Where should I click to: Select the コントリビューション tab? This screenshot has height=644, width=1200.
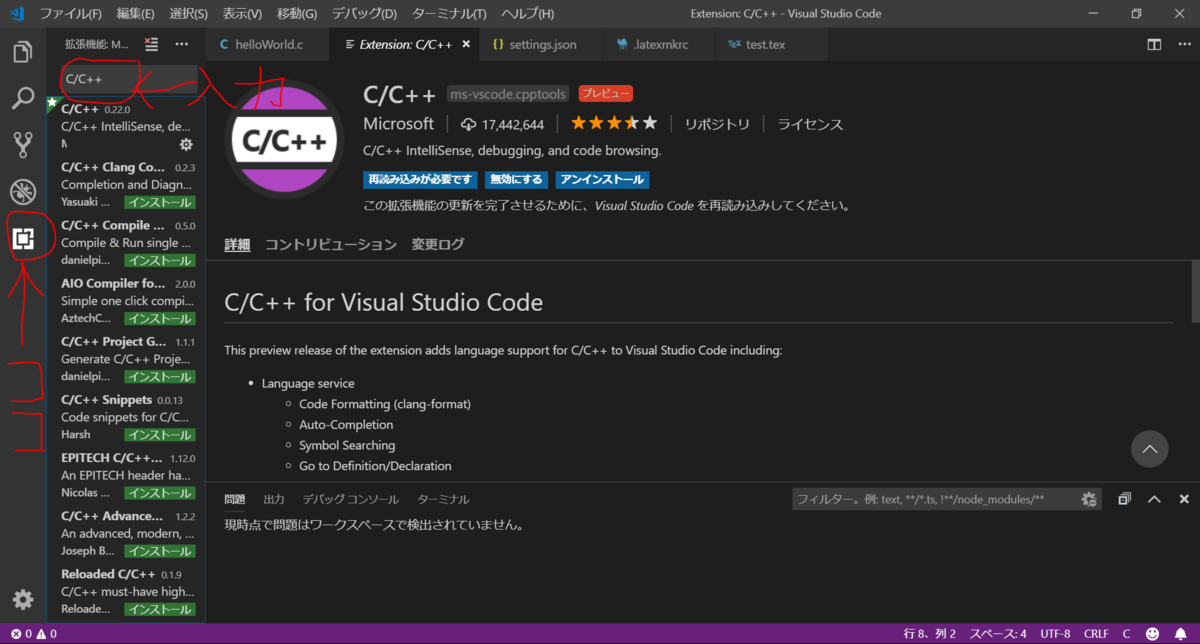click(x=331, y=244)
